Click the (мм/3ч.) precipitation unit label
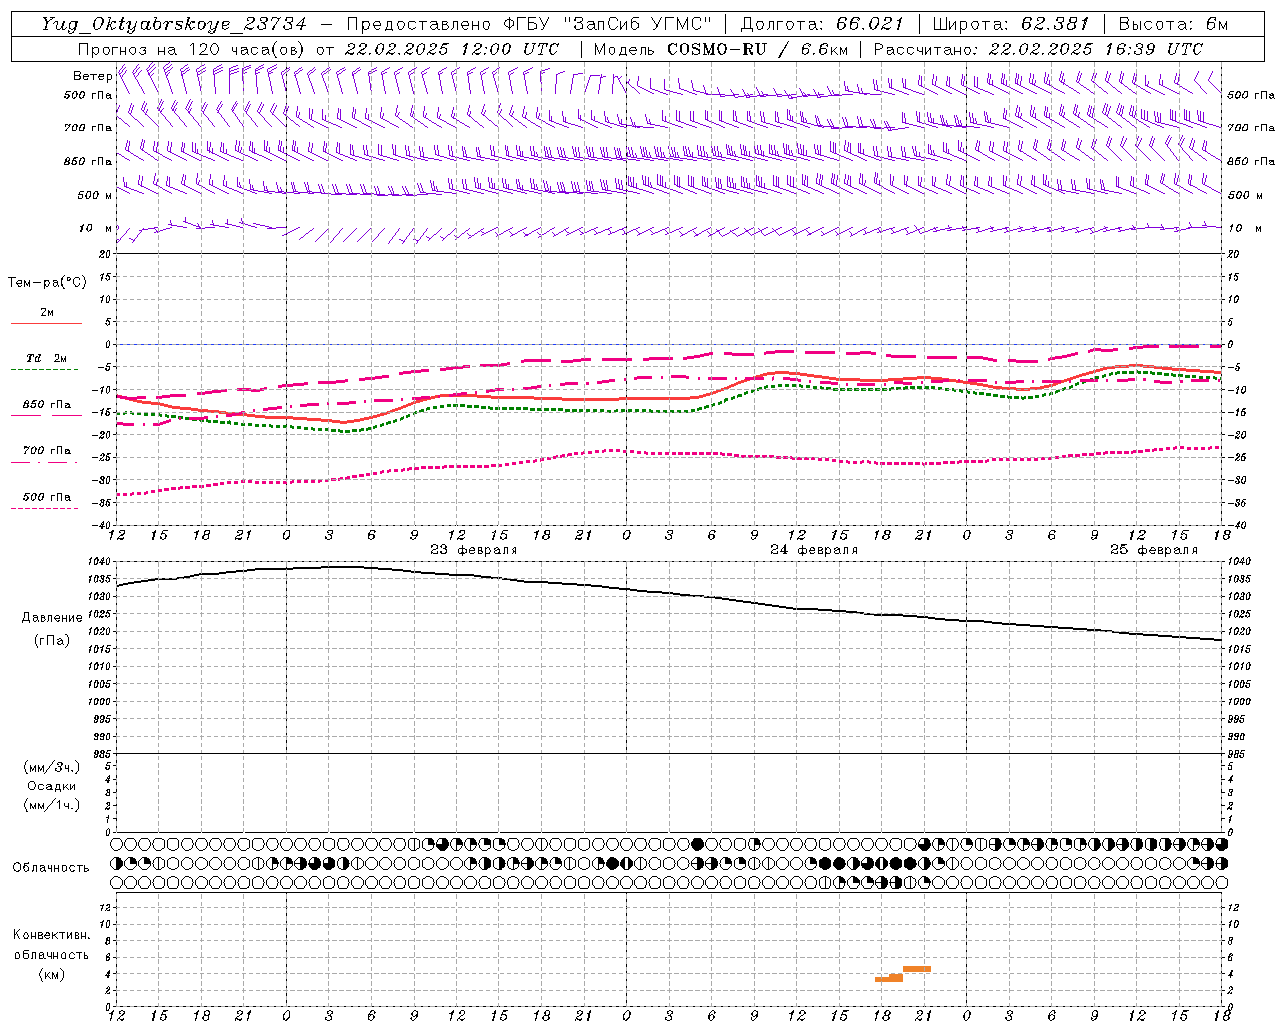This screenshot has height=1024, width=1280. click(52, 767)
